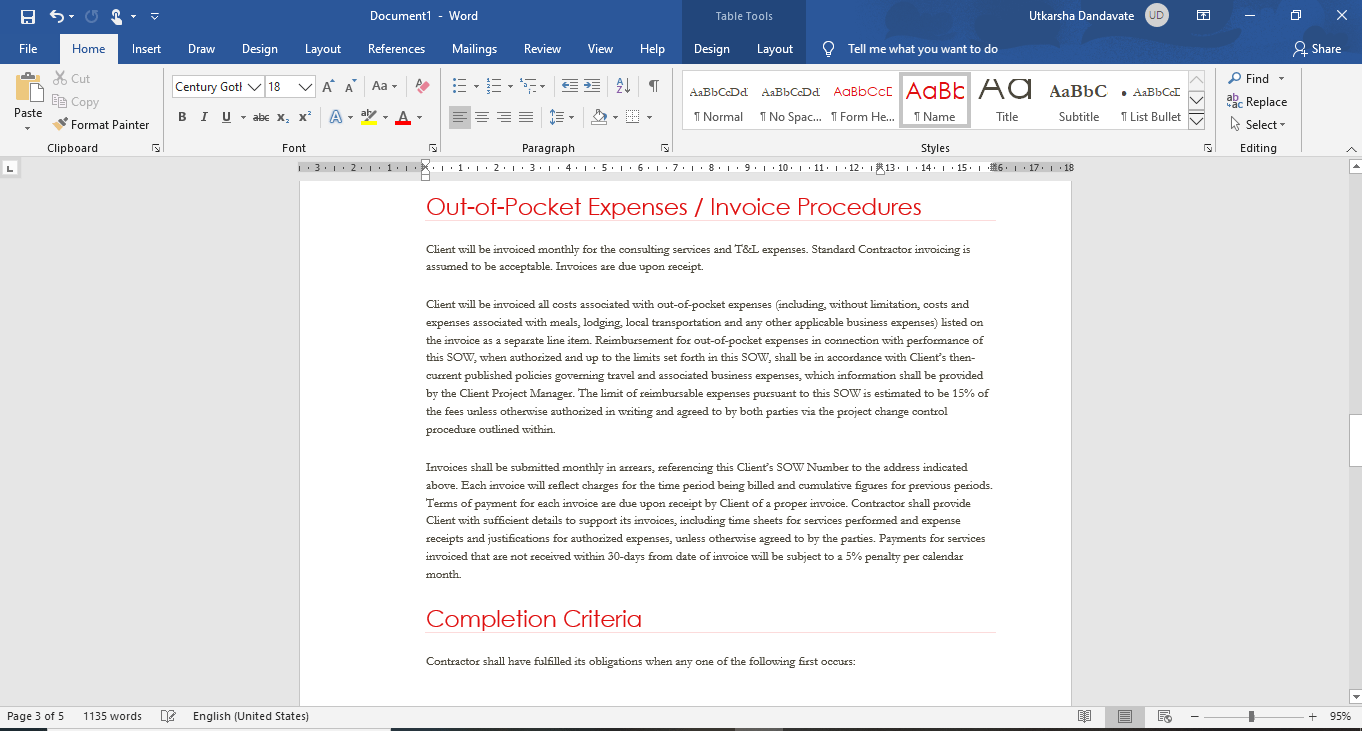
Task: Clear all formatting eraser icon
Action: (x=422, y=87)
